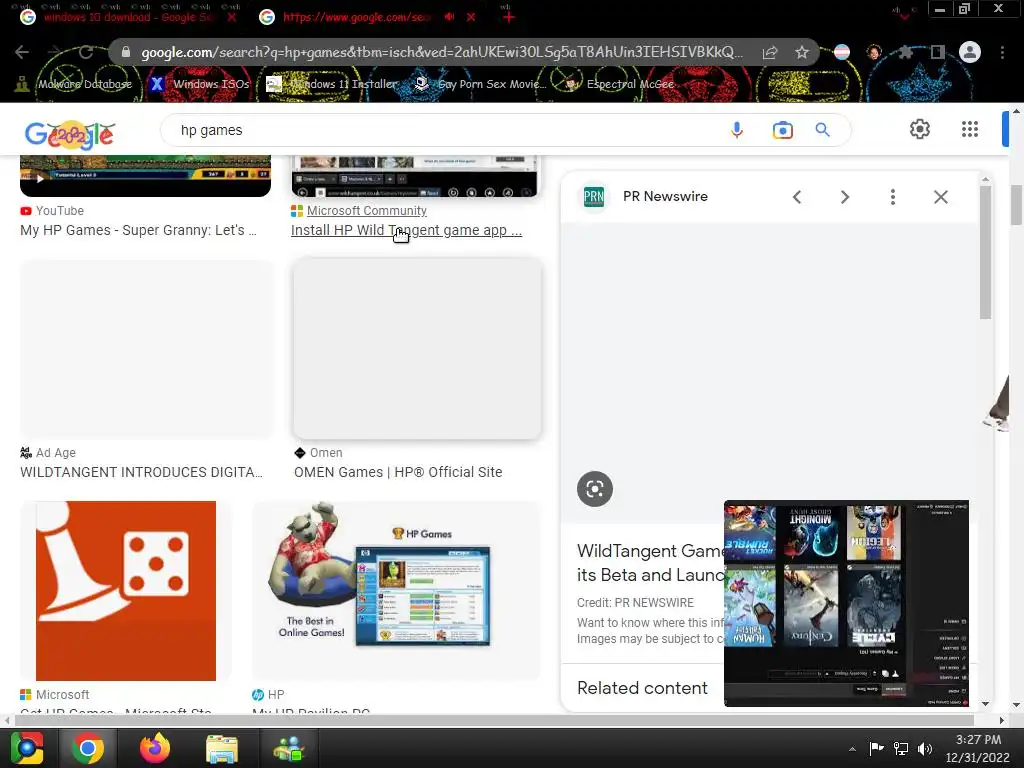Click the scroll-down arrow of the preview panel
1024x768 pixels.
coord(985,705)
